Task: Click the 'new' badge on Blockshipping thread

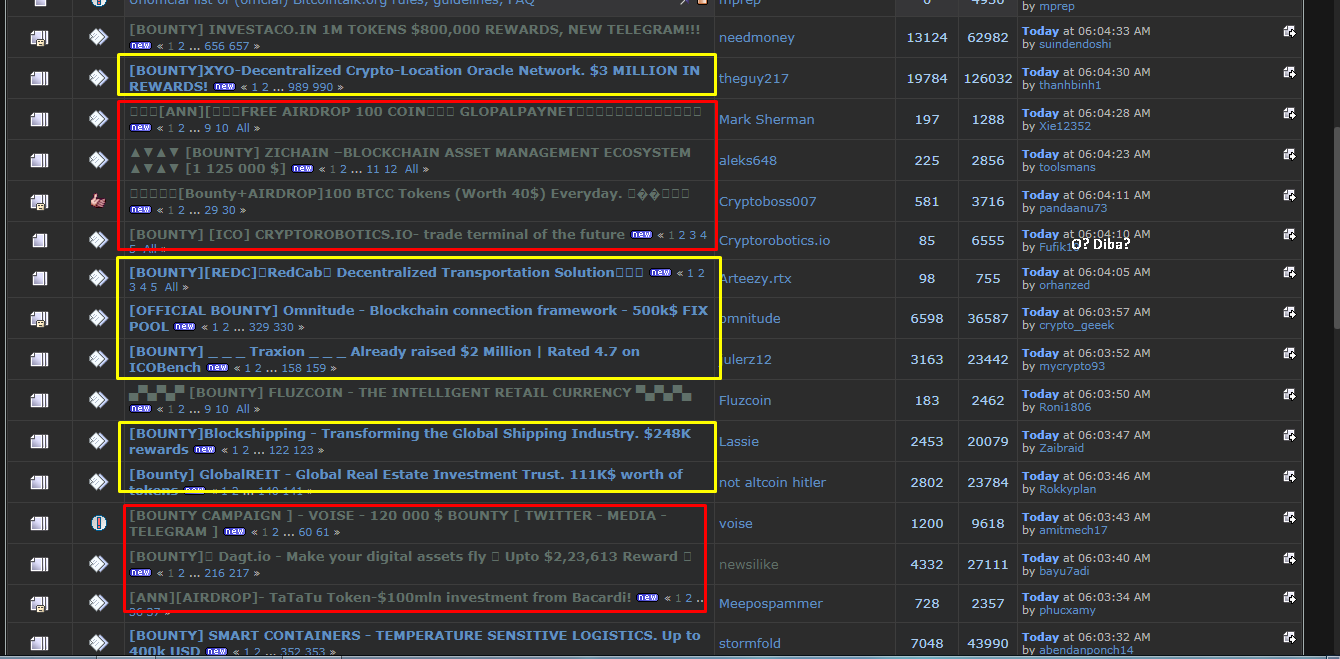Action: click(x=205, y=450)
